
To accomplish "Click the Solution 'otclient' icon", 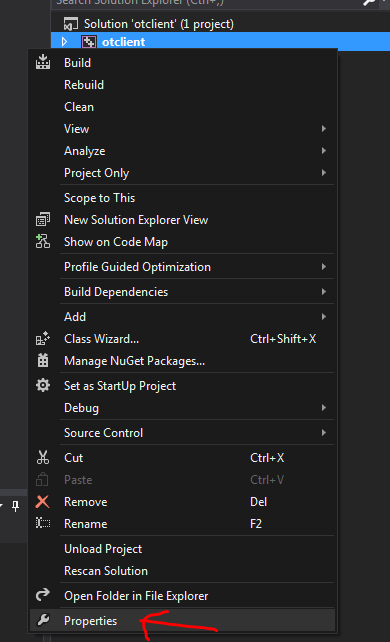I will tap(71, 24).
